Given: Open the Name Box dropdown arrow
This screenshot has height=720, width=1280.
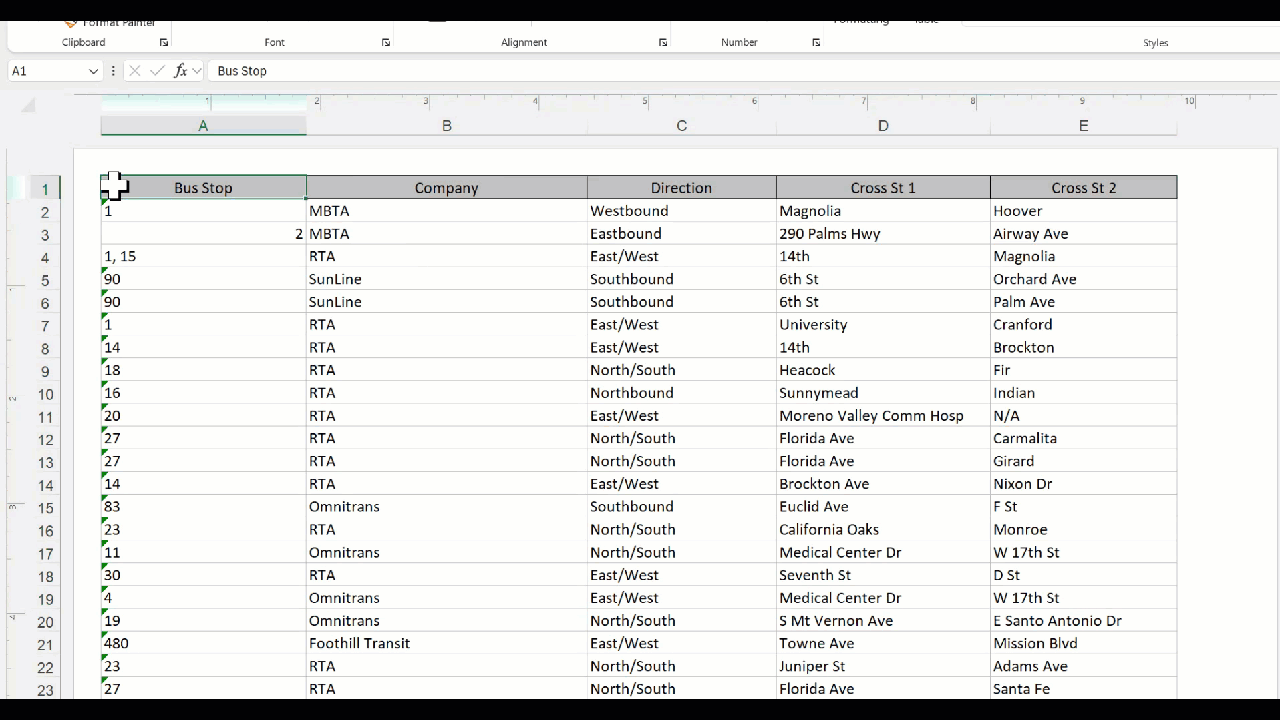Looking at the screenshot, I should click(93, 71).
